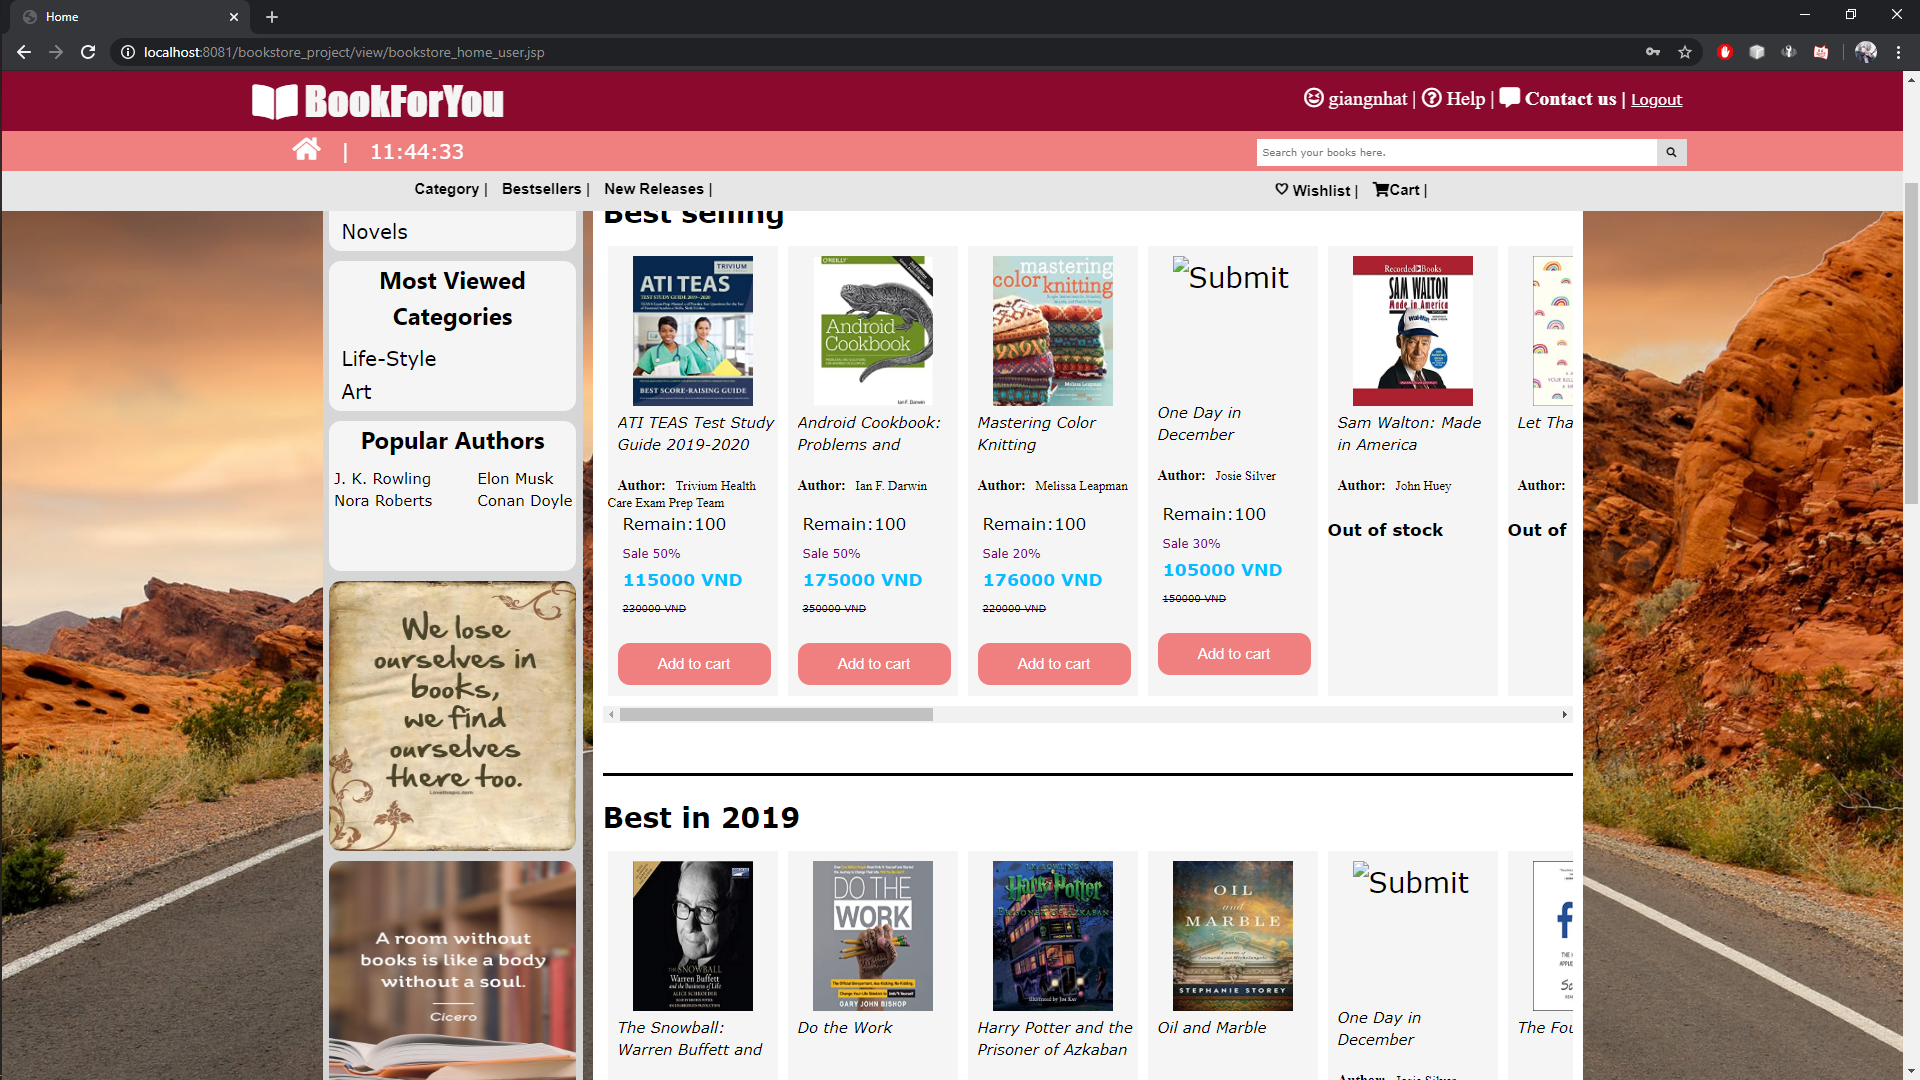Click the smiley user icon next to giangnhat
1920x1080 pixels.
(x=1313, y=98)
